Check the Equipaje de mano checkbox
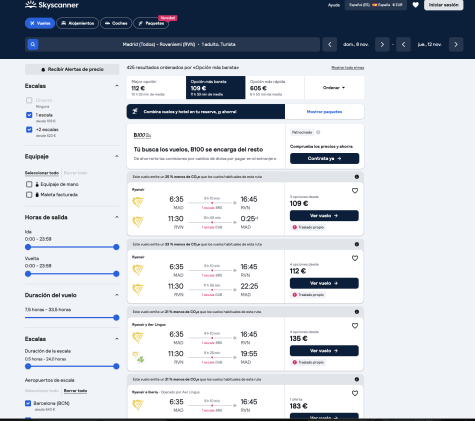 29,184
